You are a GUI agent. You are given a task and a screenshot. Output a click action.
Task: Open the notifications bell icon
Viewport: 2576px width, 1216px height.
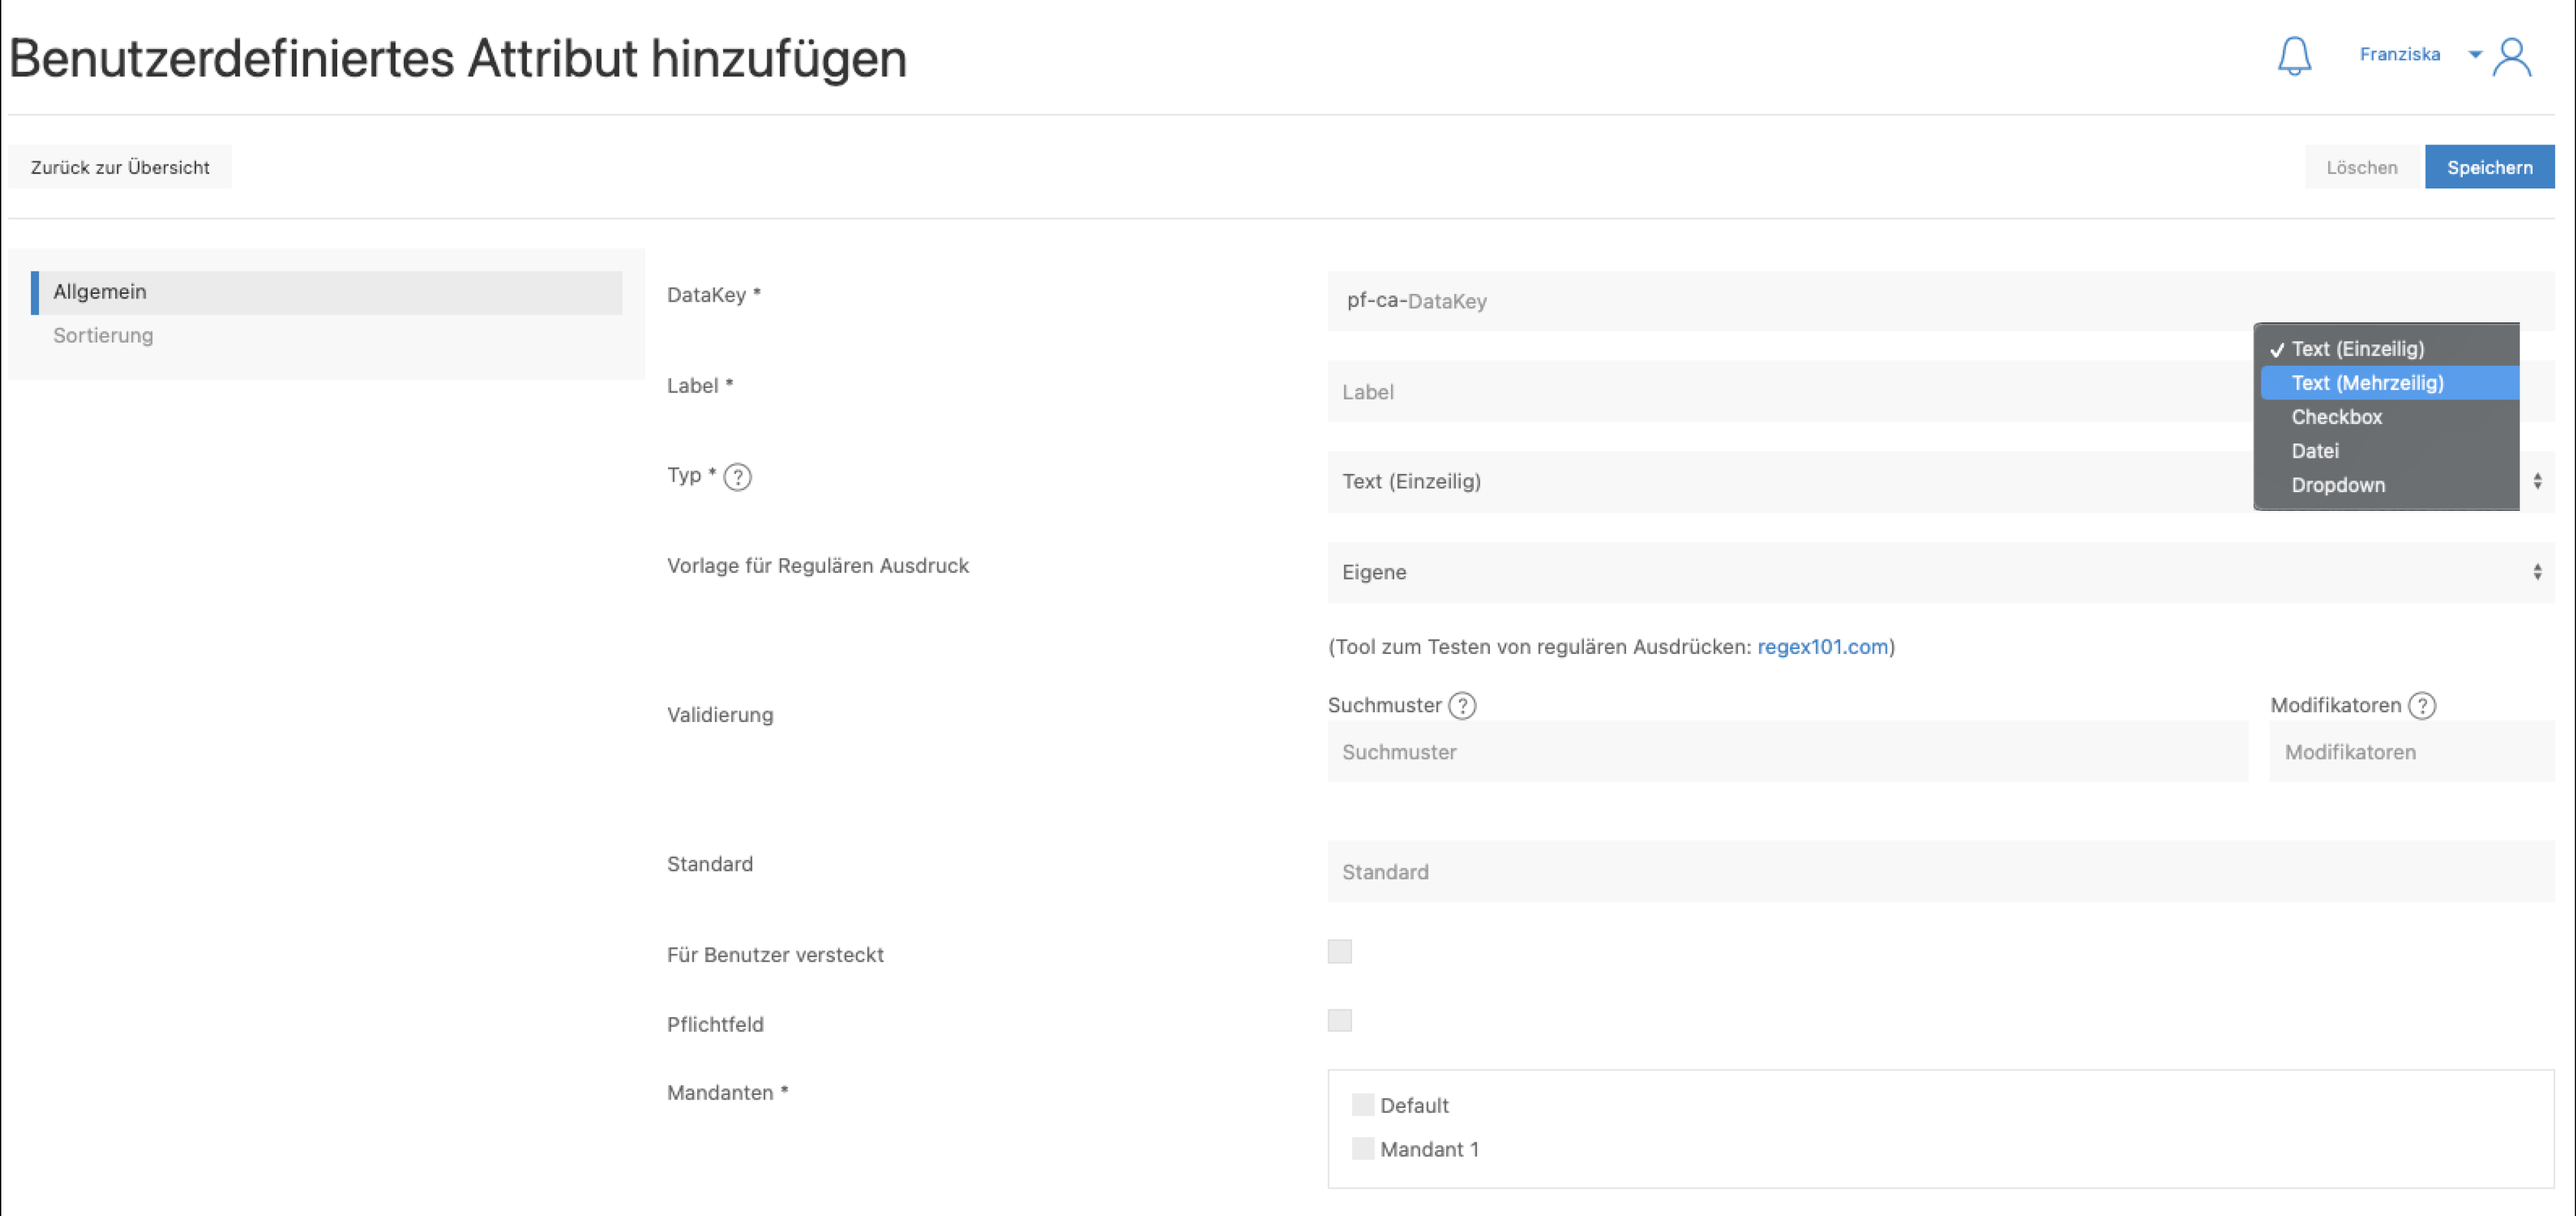pyautogui.click(x=2294, y=56)
